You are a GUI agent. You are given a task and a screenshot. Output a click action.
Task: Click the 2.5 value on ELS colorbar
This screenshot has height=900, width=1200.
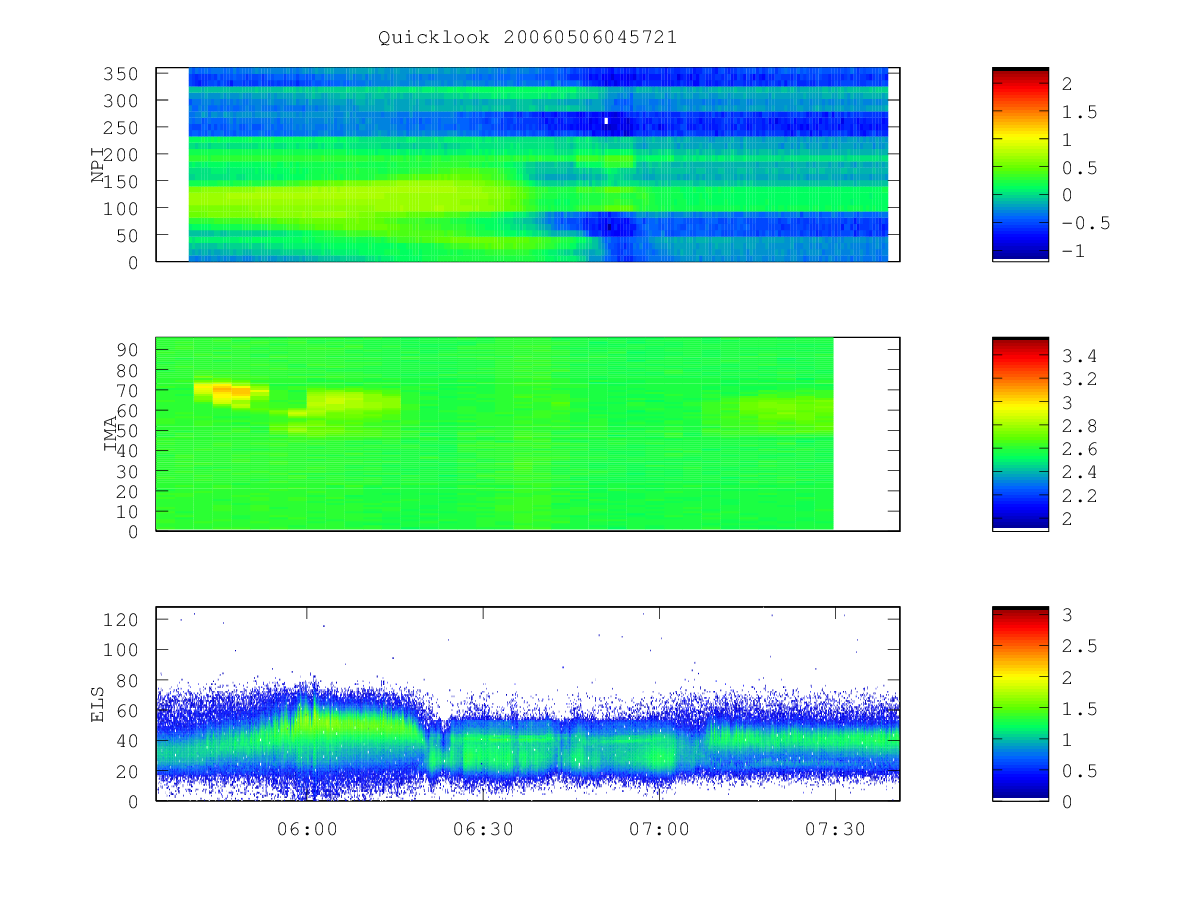point(1079,646)
